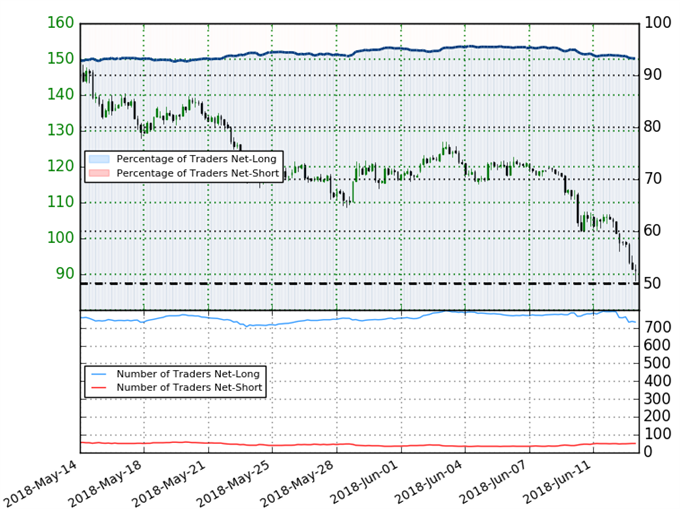
Task: Click the 2018-Jun-04 date label
Action: point(427,483)
